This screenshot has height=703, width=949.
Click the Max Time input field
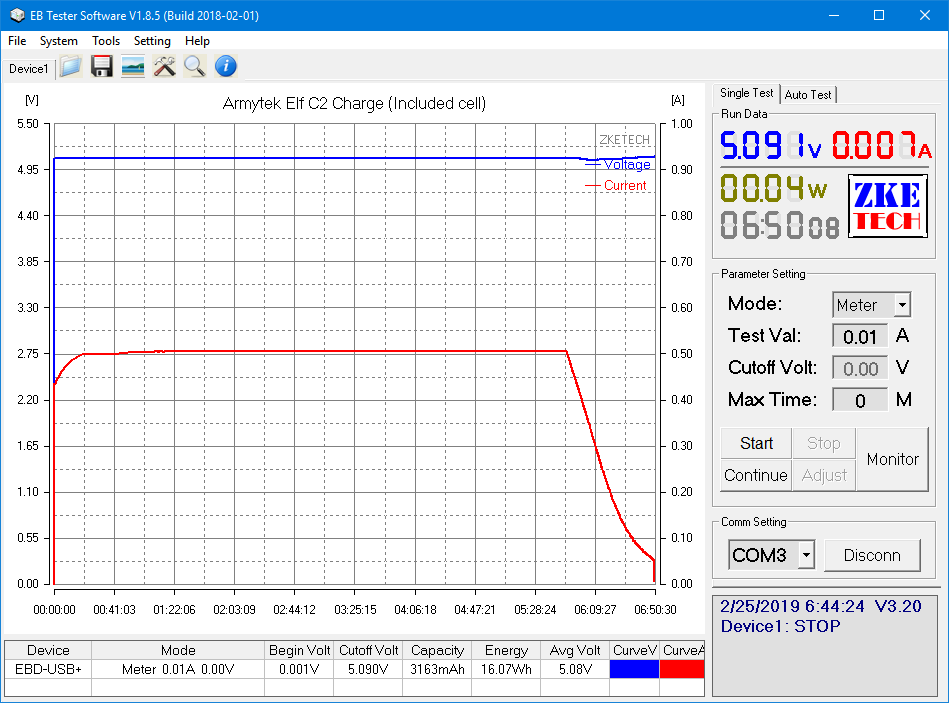click(859, 401)
